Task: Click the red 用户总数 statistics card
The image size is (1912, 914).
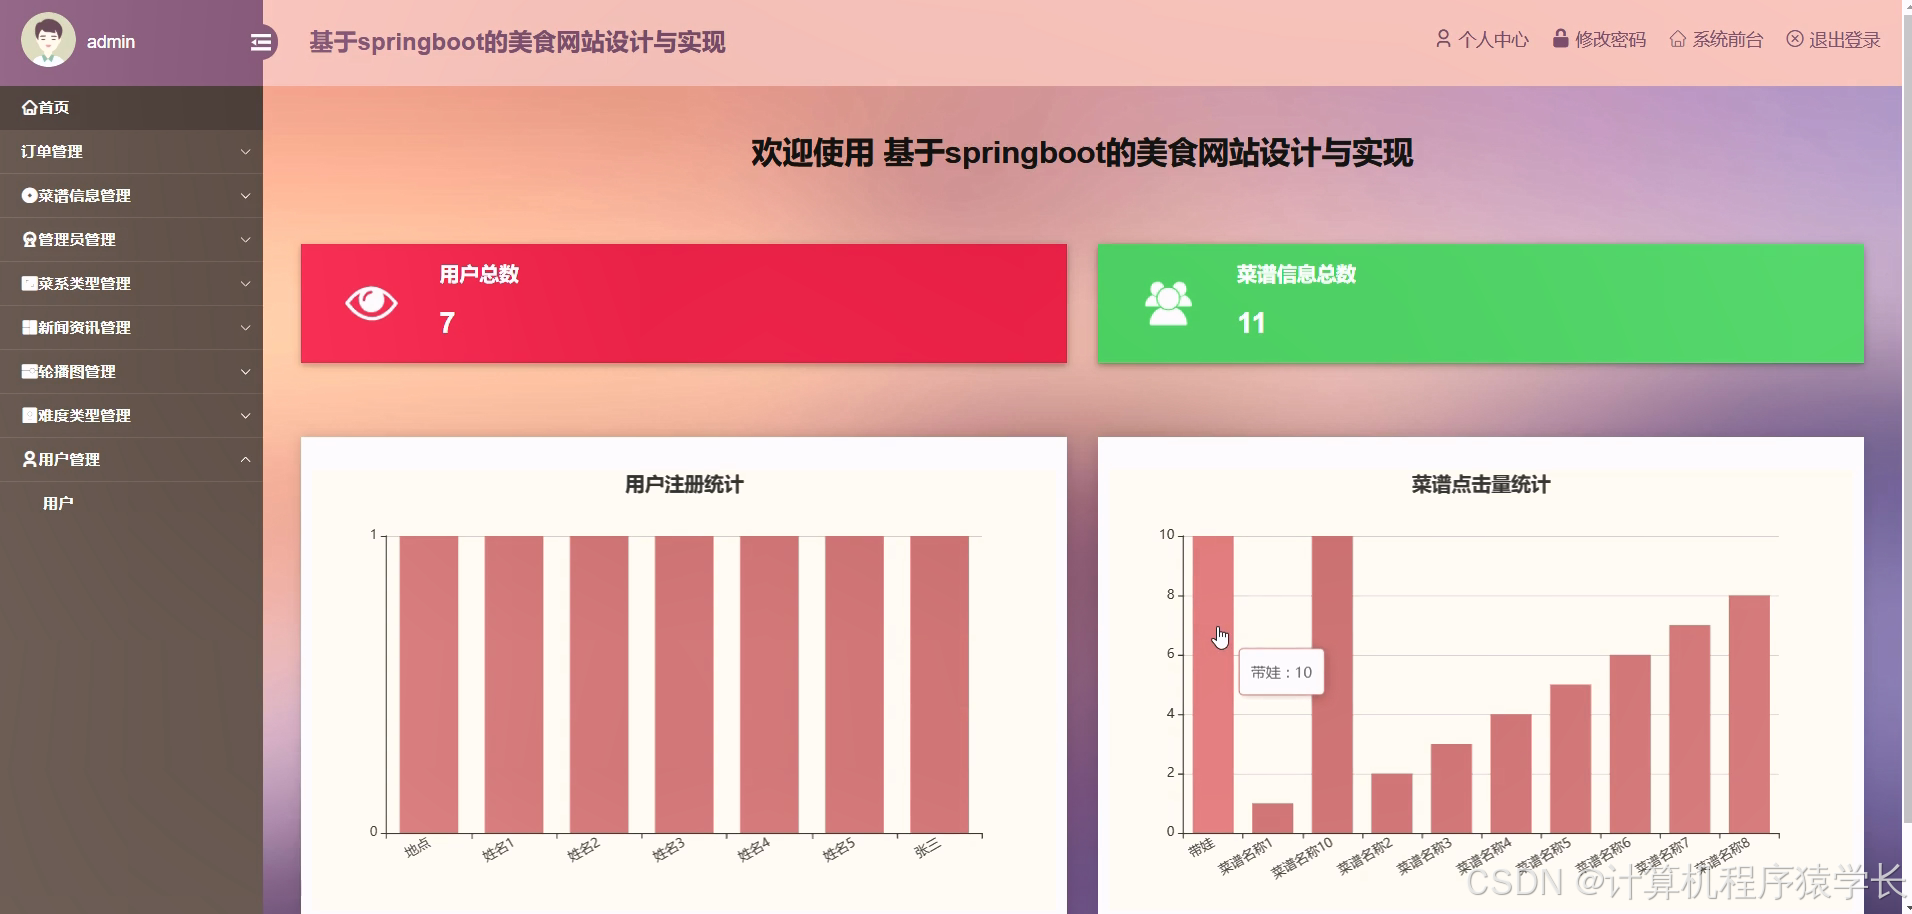Action: click(x=684, y=302)
